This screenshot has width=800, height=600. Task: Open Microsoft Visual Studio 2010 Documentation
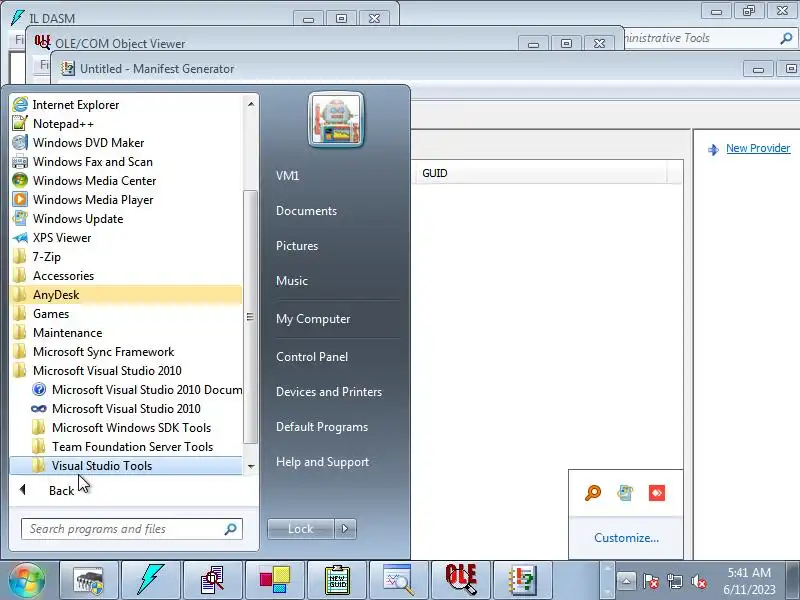point(126,390)
